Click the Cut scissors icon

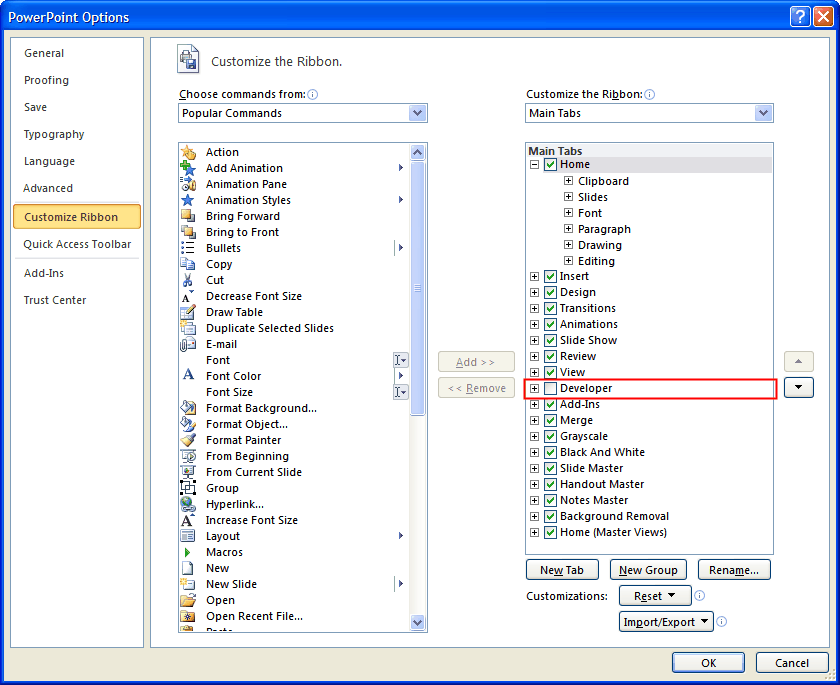[x=188, y=280]
